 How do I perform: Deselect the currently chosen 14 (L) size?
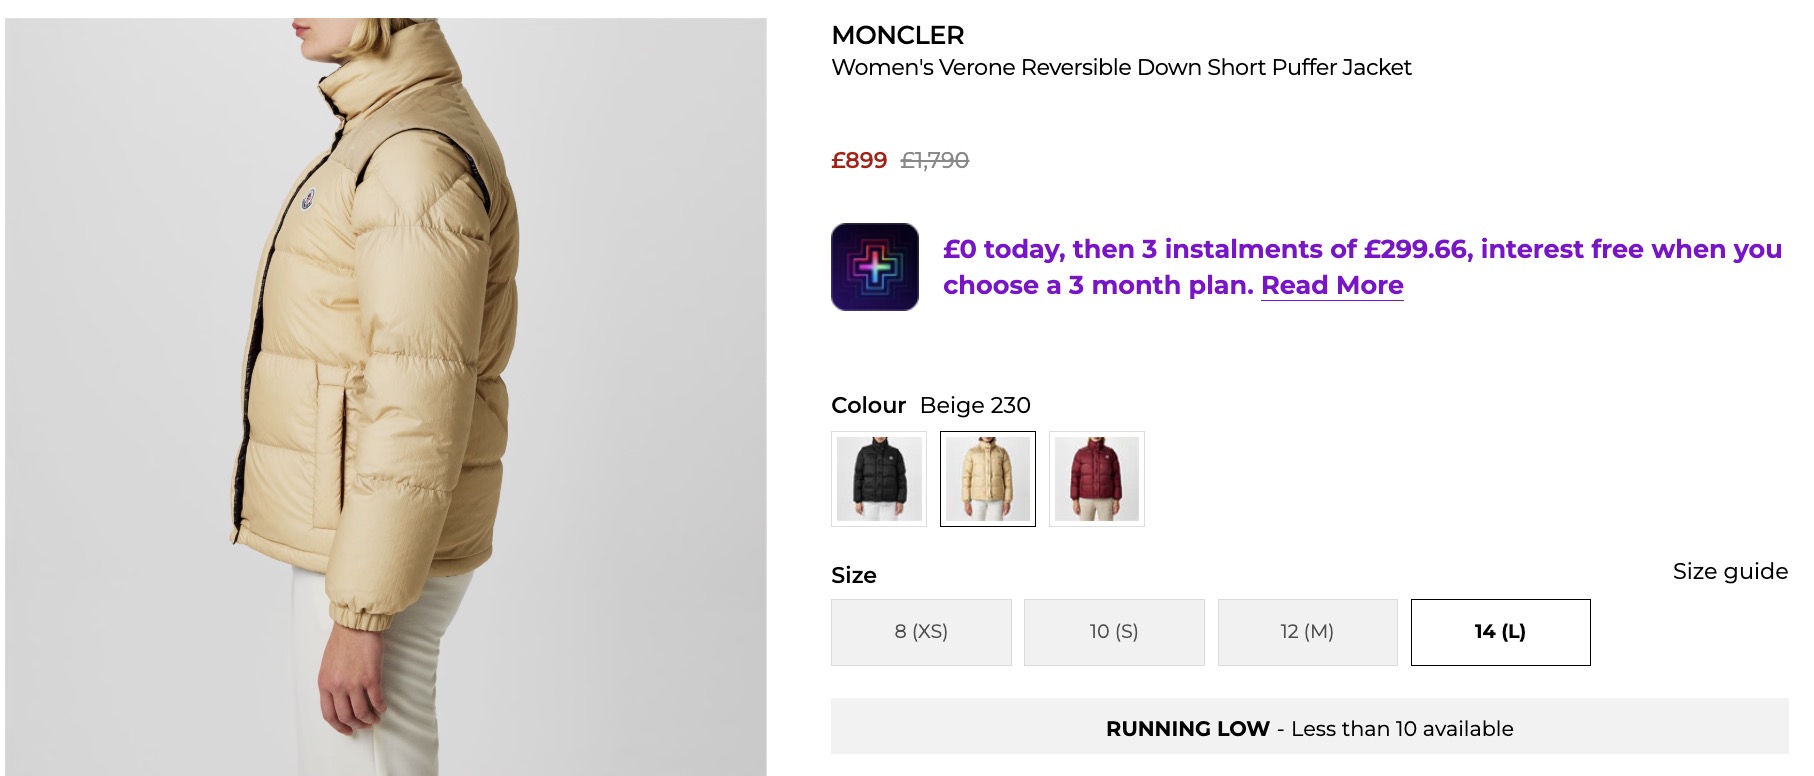click(x=1499, y=632)
